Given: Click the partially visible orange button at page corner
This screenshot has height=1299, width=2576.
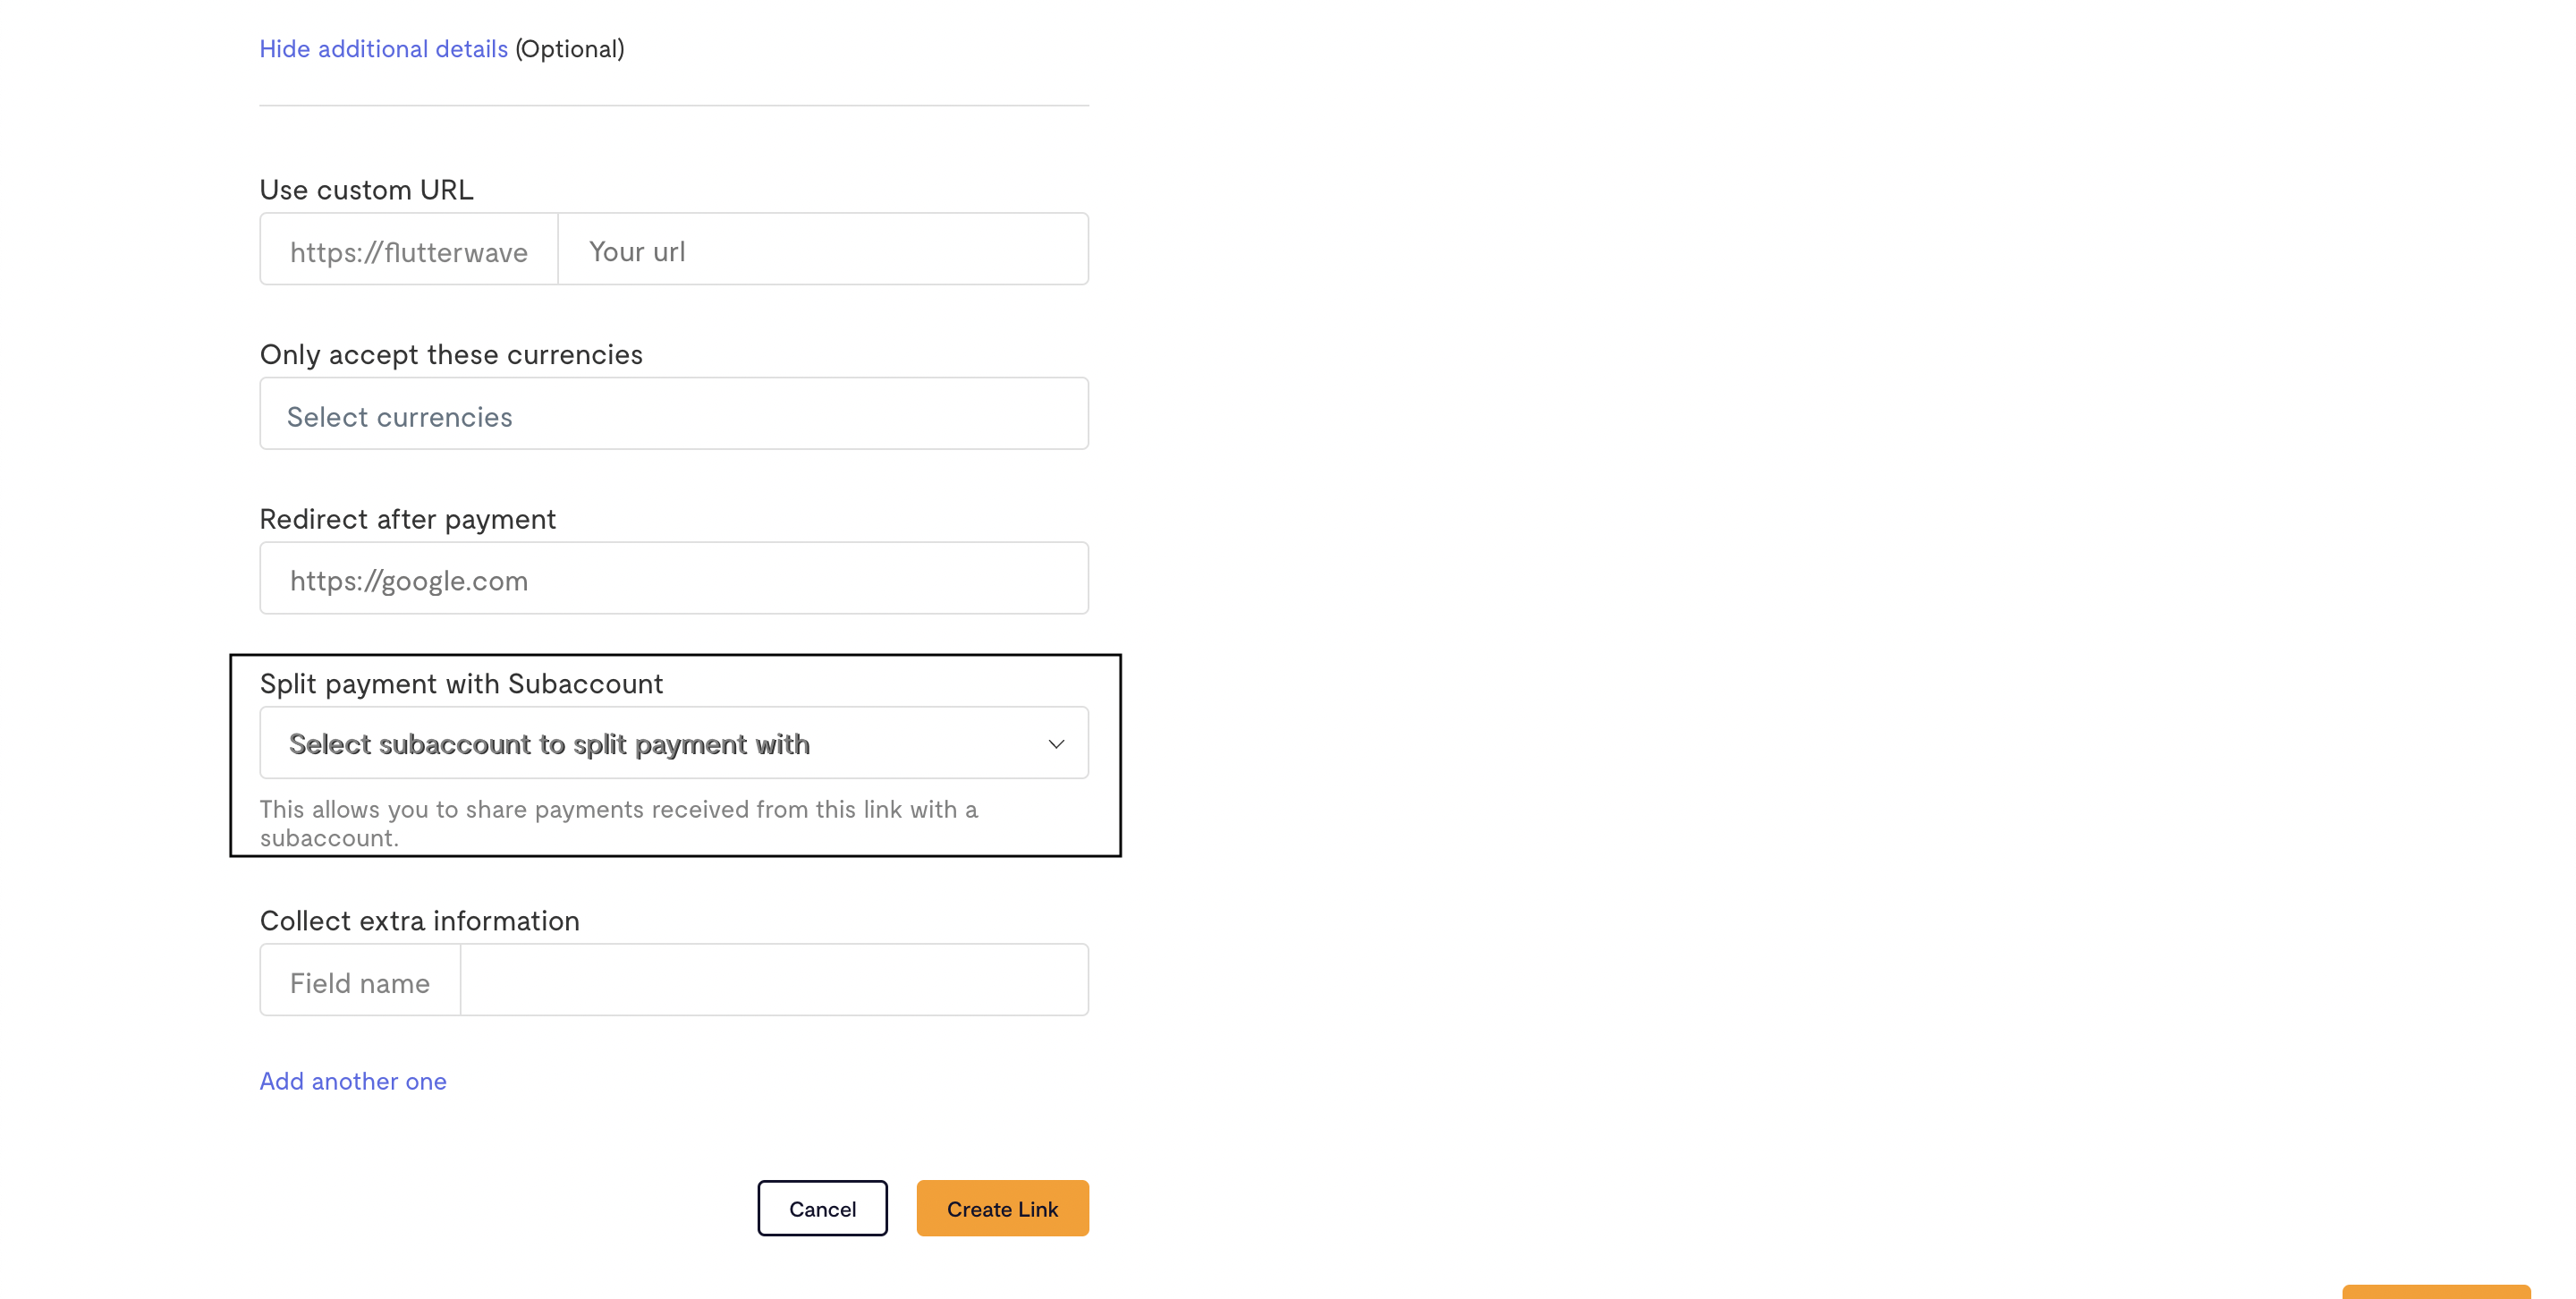Looking at the screenshot, I should [2435, 1291].
